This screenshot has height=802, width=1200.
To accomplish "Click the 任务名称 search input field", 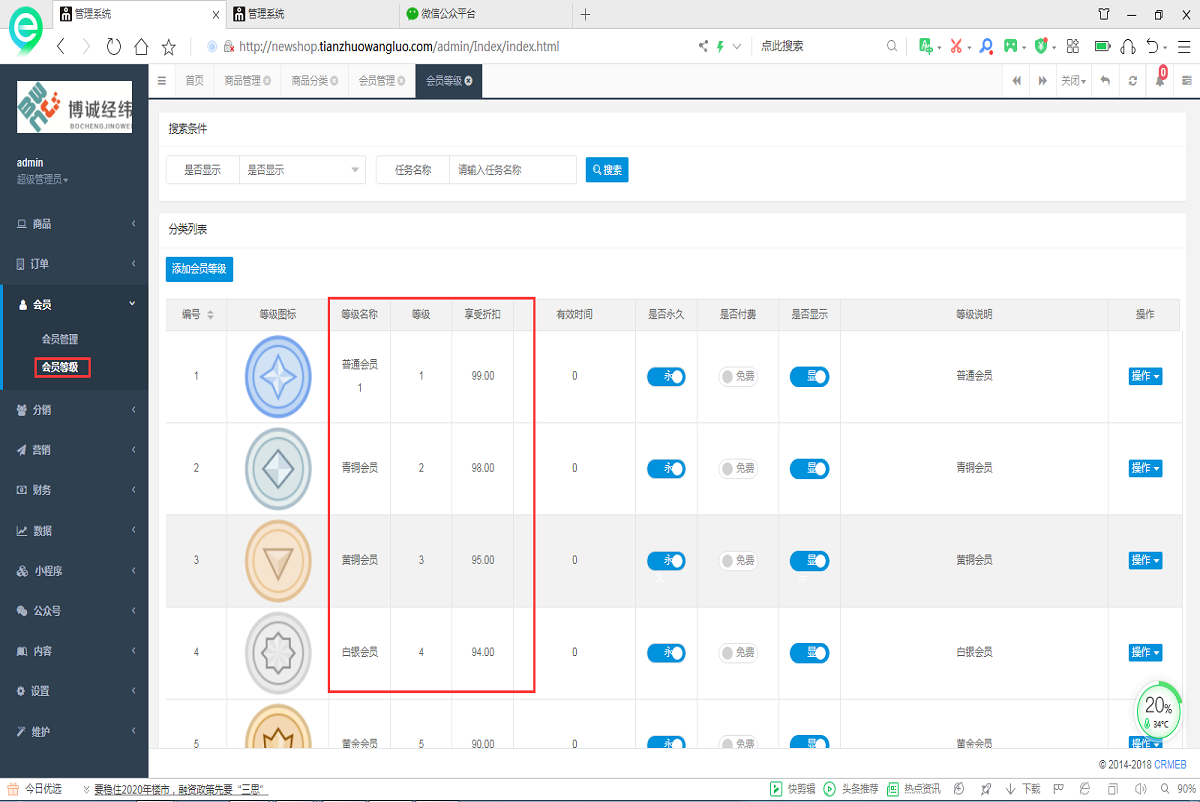I will [x=512, y=170].
